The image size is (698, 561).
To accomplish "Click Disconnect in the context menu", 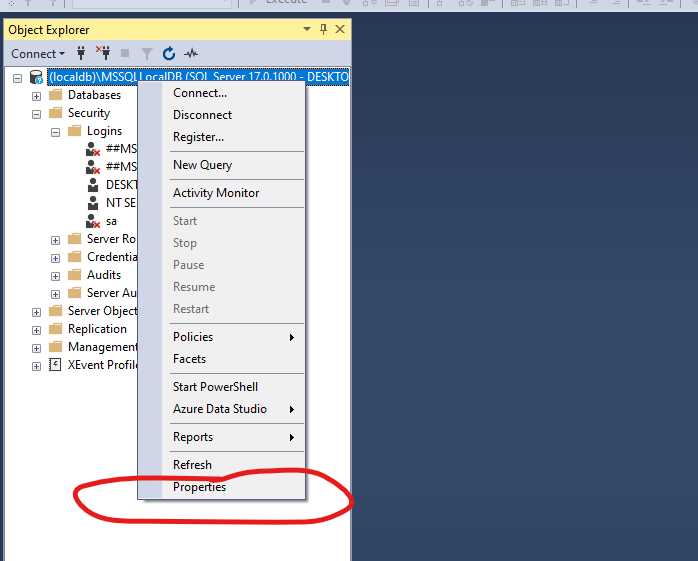I will click(202, 115).
